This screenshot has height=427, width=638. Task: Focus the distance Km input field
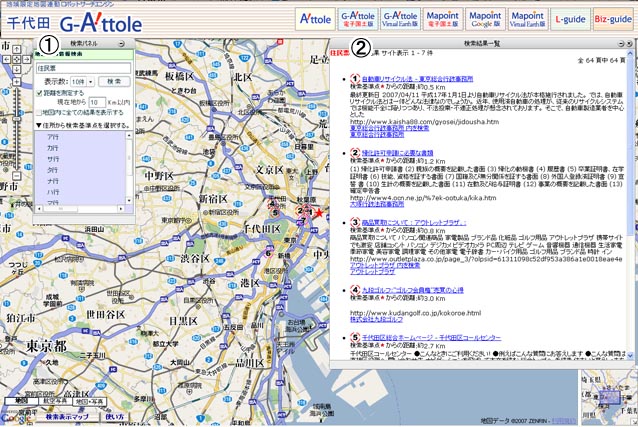click(x=97, y=103)
